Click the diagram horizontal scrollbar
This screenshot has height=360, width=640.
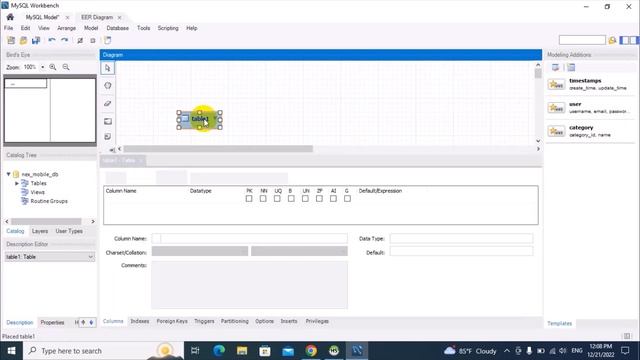pos(218,149)
